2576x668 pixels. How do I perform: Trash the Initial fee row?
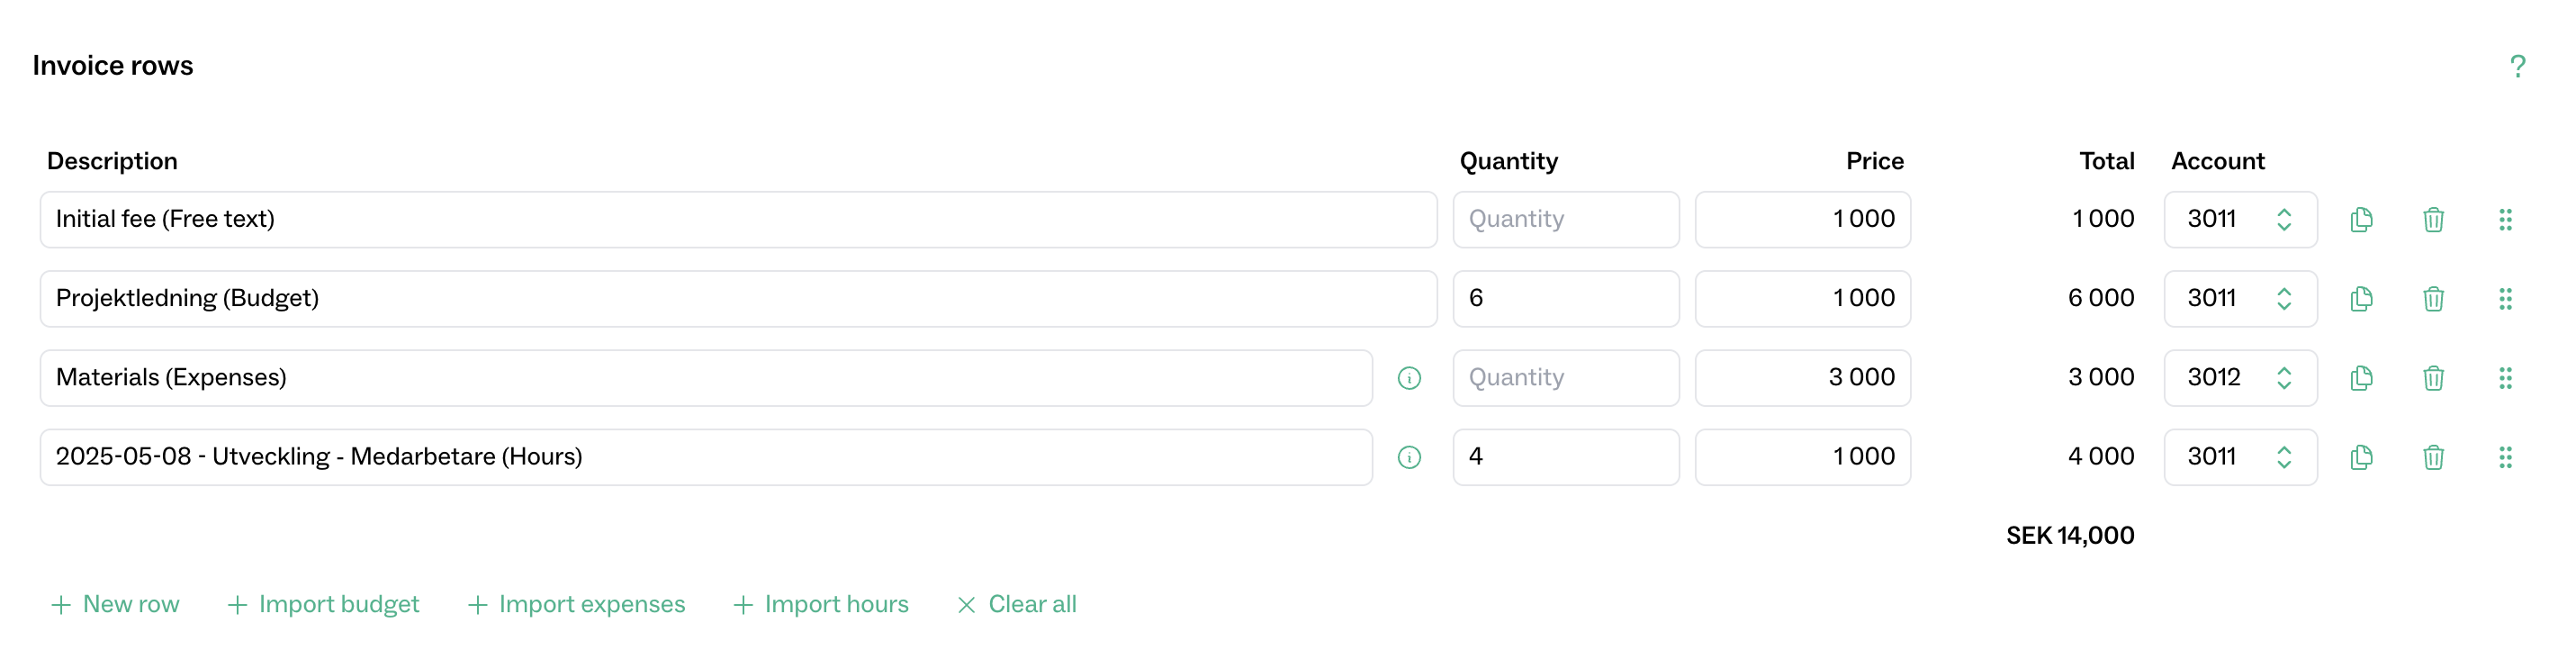pyautogui.click(x=2432, y=219)
